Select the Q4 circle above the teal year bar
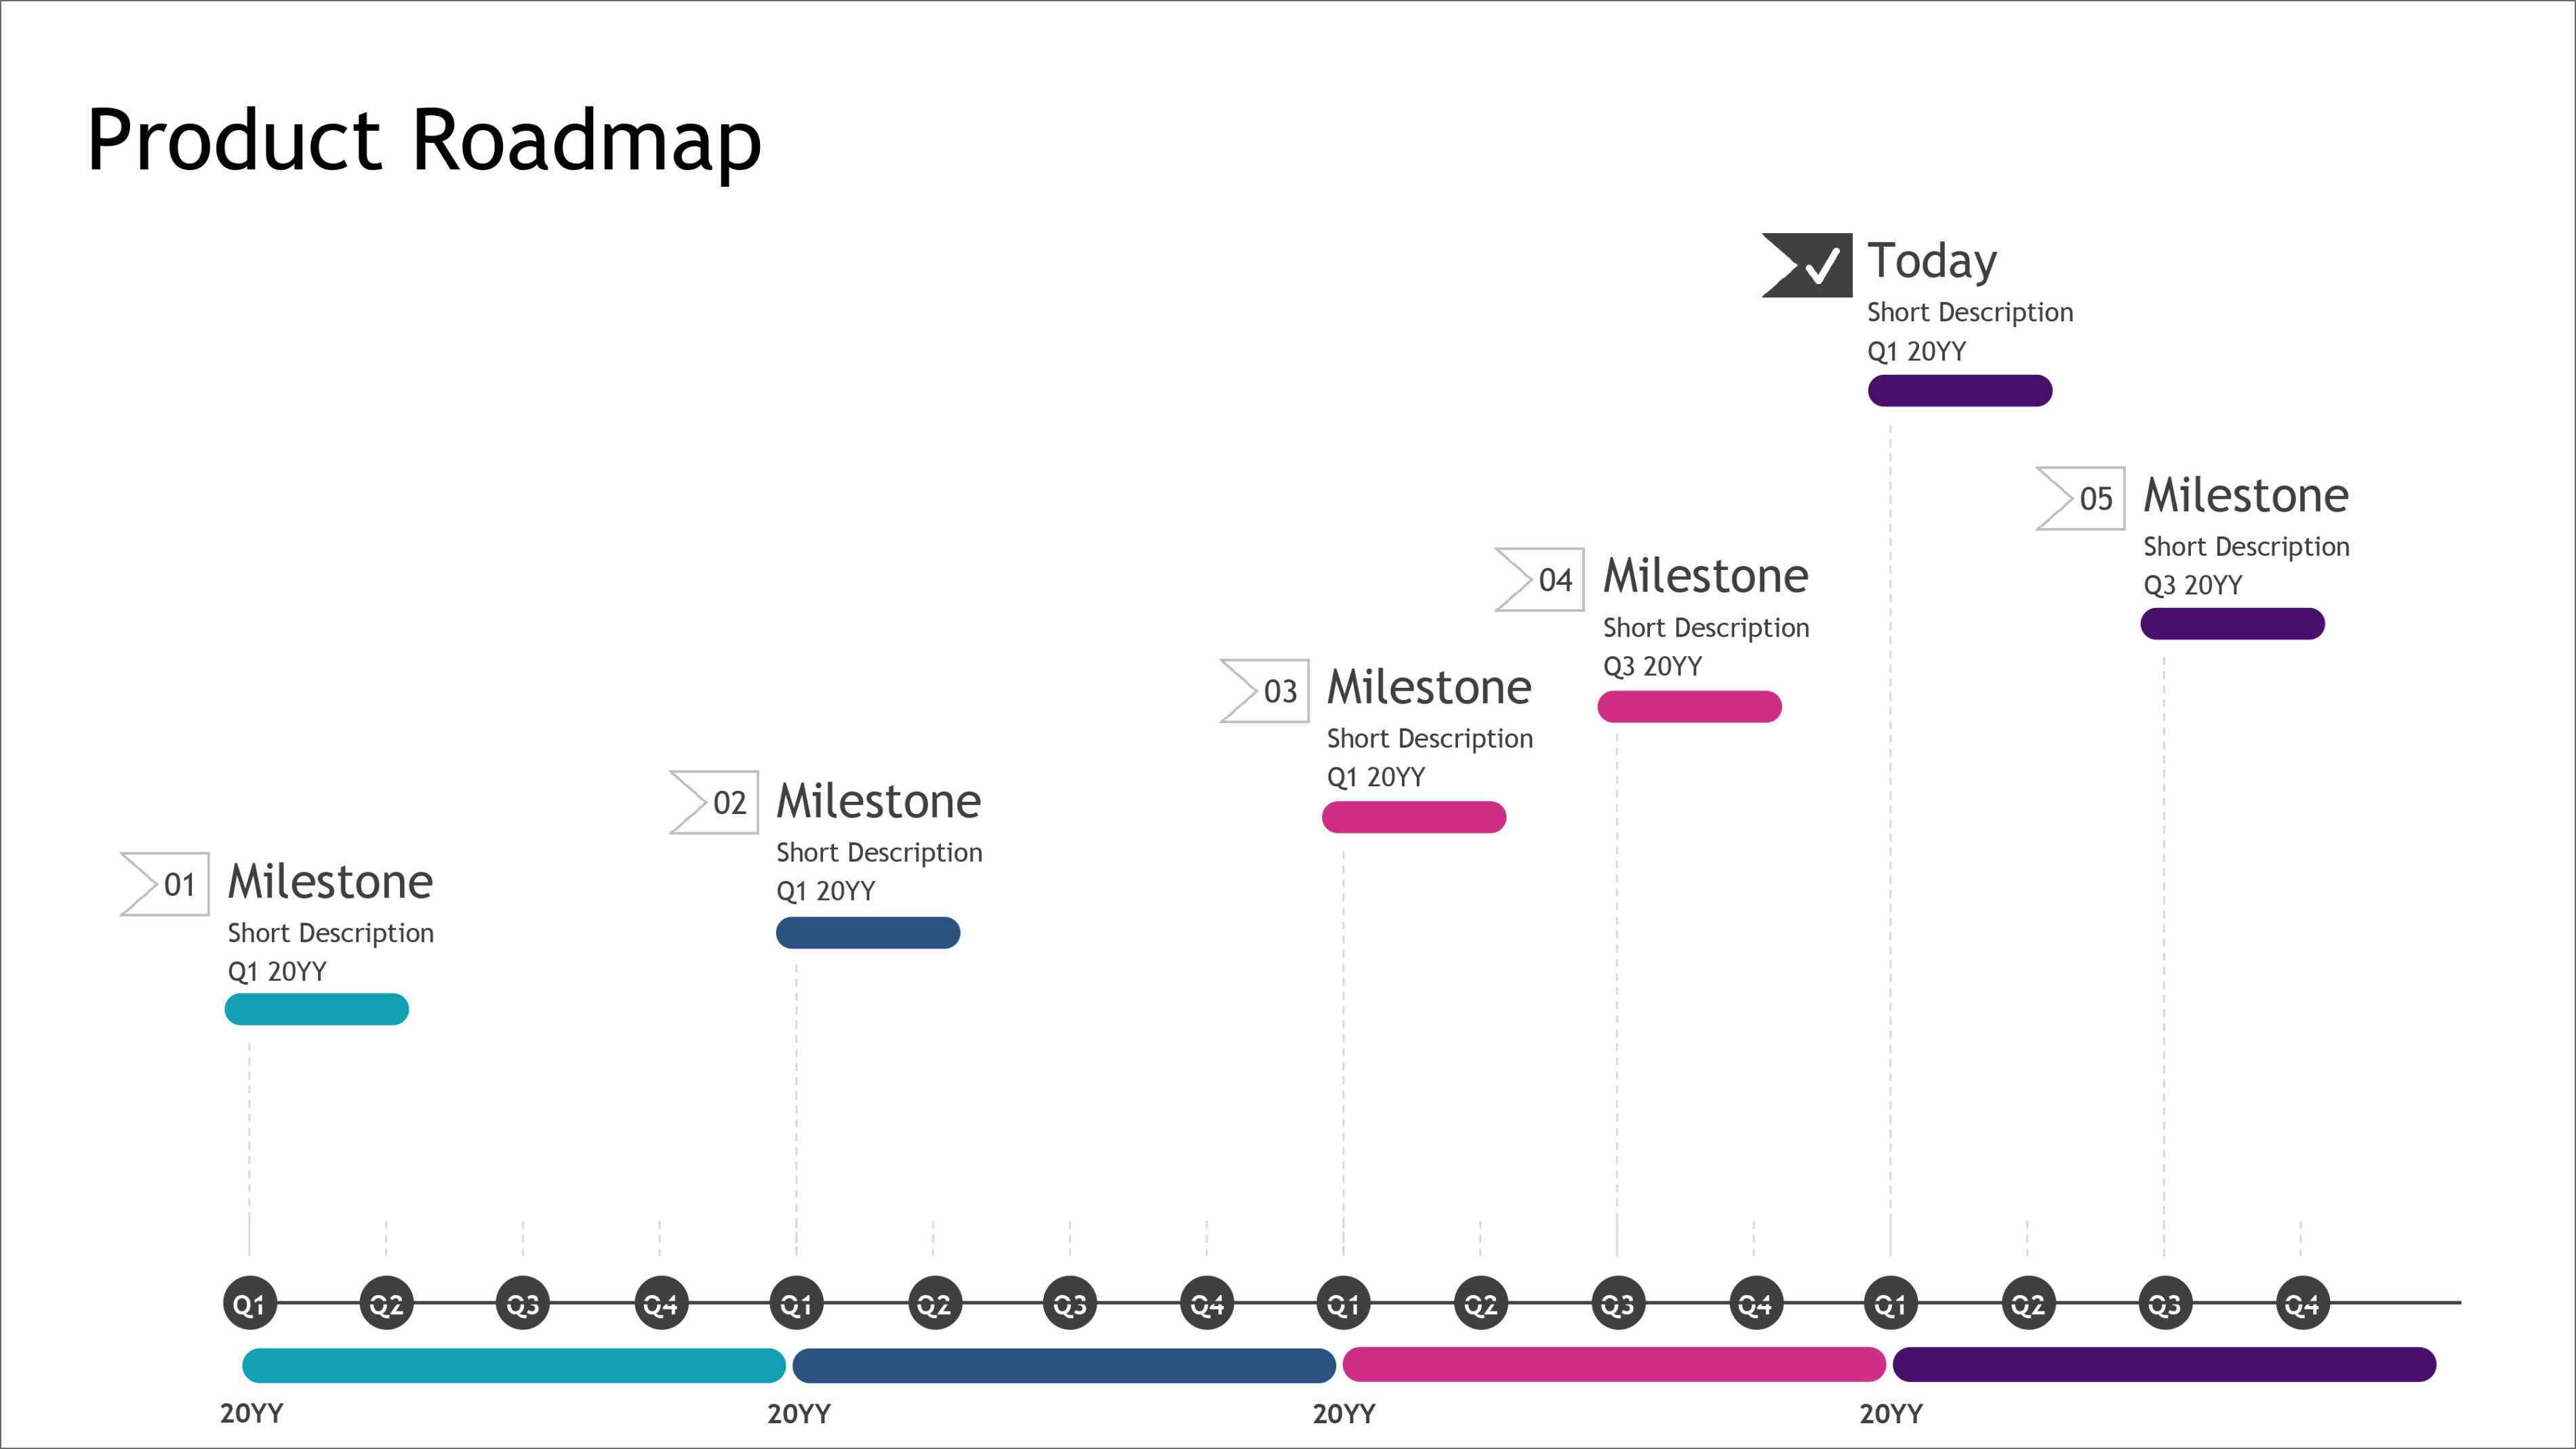Image resolution: width=2576 pixels, height=1449 pixels. coord(660,1304)
